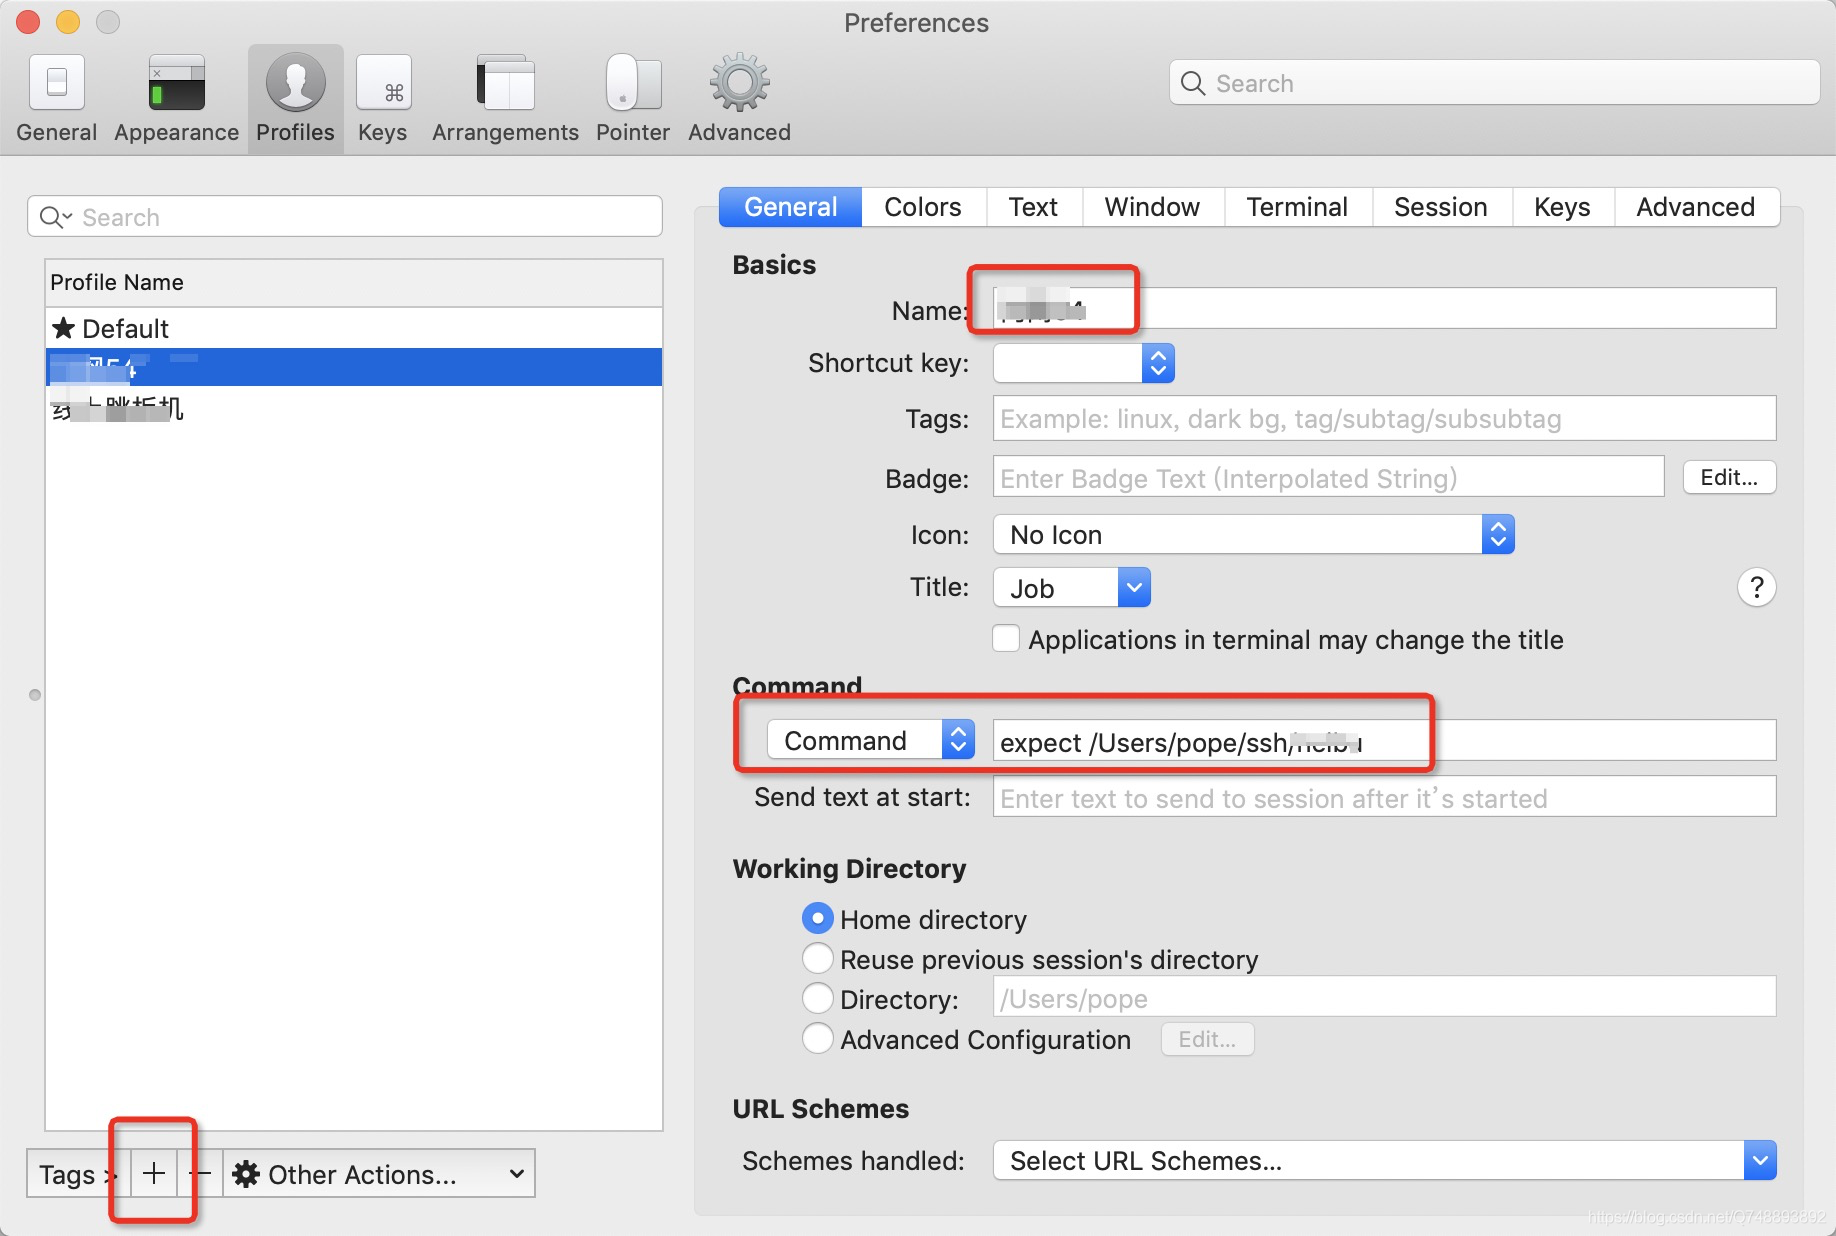Click the Profile Name column header
The height and width of the screenshot is (1236, 1836).
tap(354, 283)
